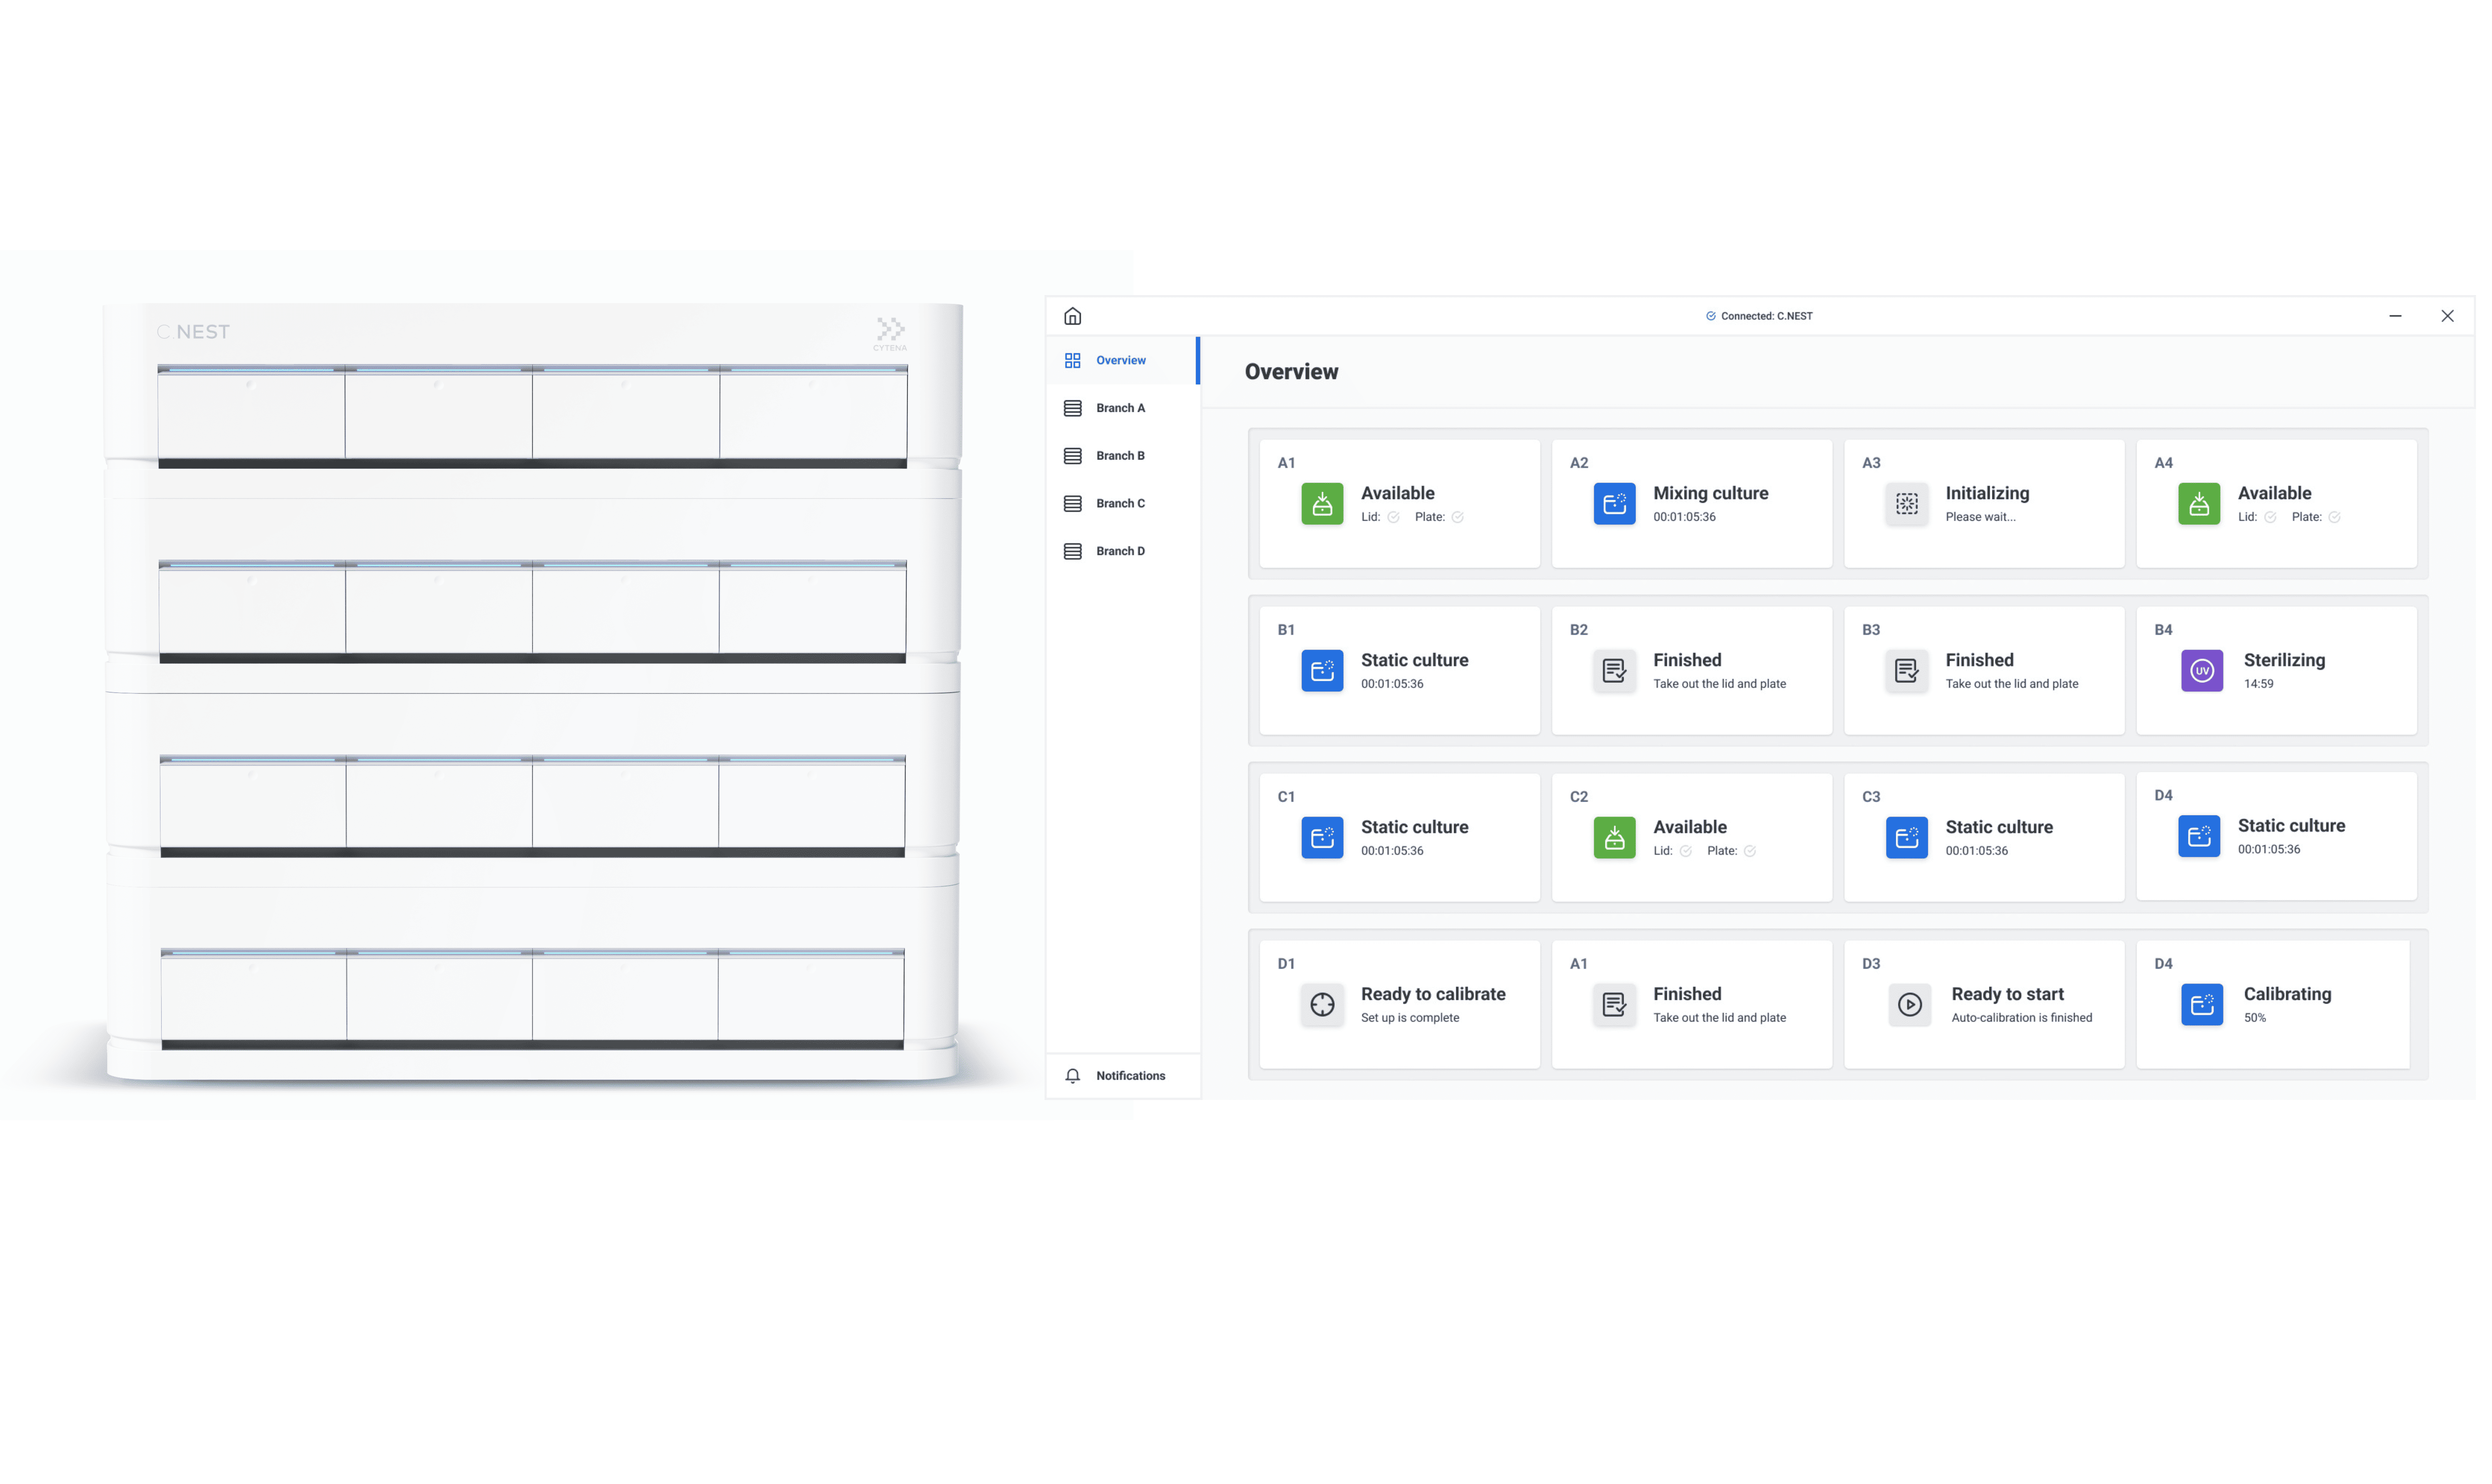Image resolution: width=2492 pixels, height=1484 pixels.
Task: Click the green Available icon in card A4
Action: pyautogui.click(x=2199, y=504)
